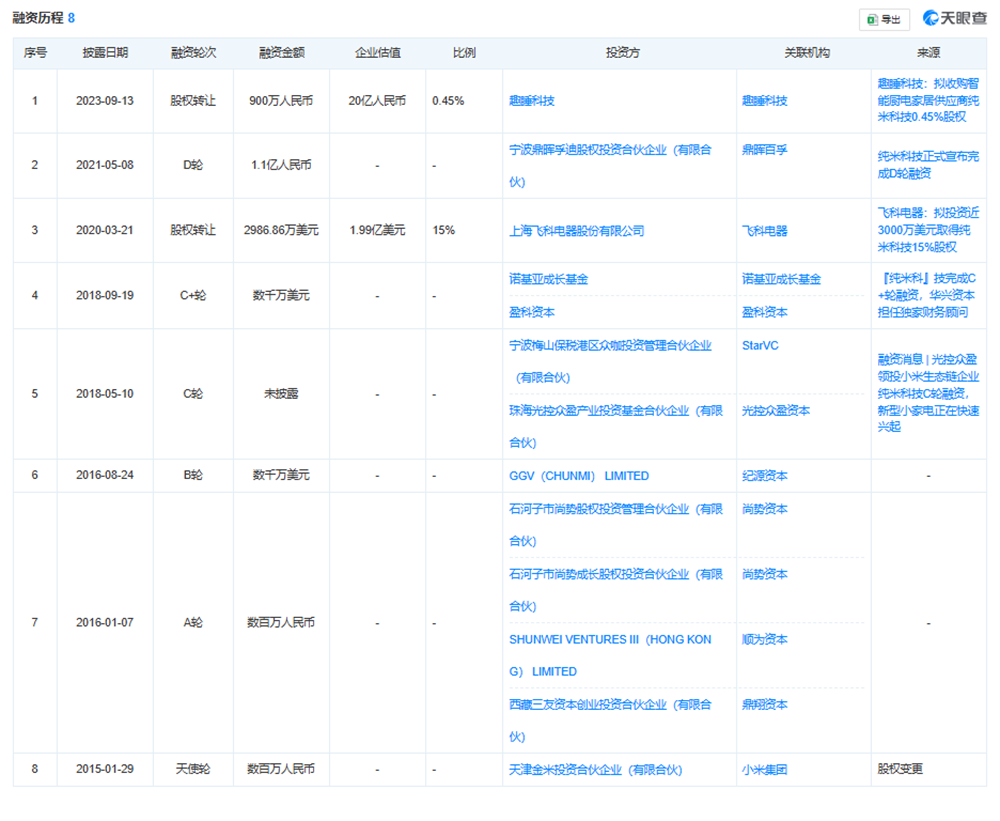
Task: Open investor 上海飞科电器股份有限公司
Action: click(577, 231)
